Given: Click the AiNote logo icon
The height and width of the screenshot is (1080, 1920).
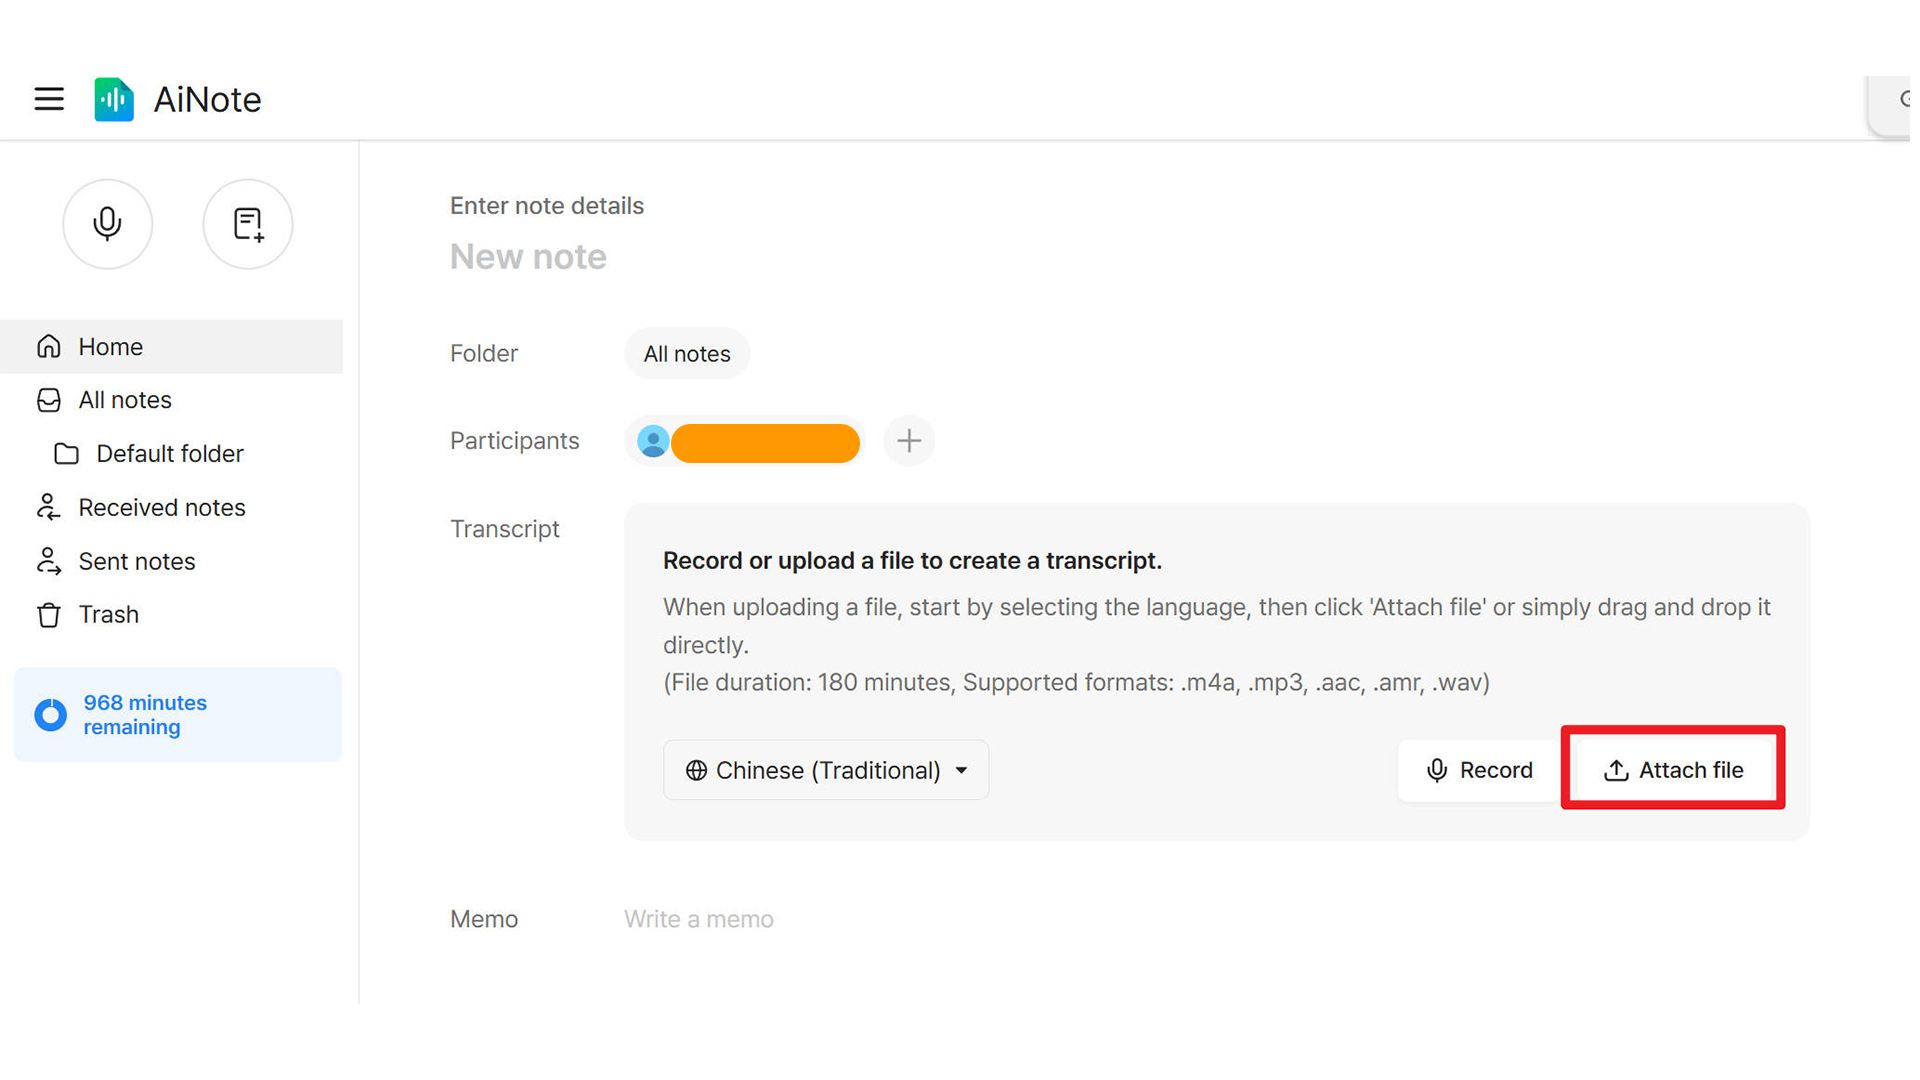Looking at the screenshot, I should 114,99.
